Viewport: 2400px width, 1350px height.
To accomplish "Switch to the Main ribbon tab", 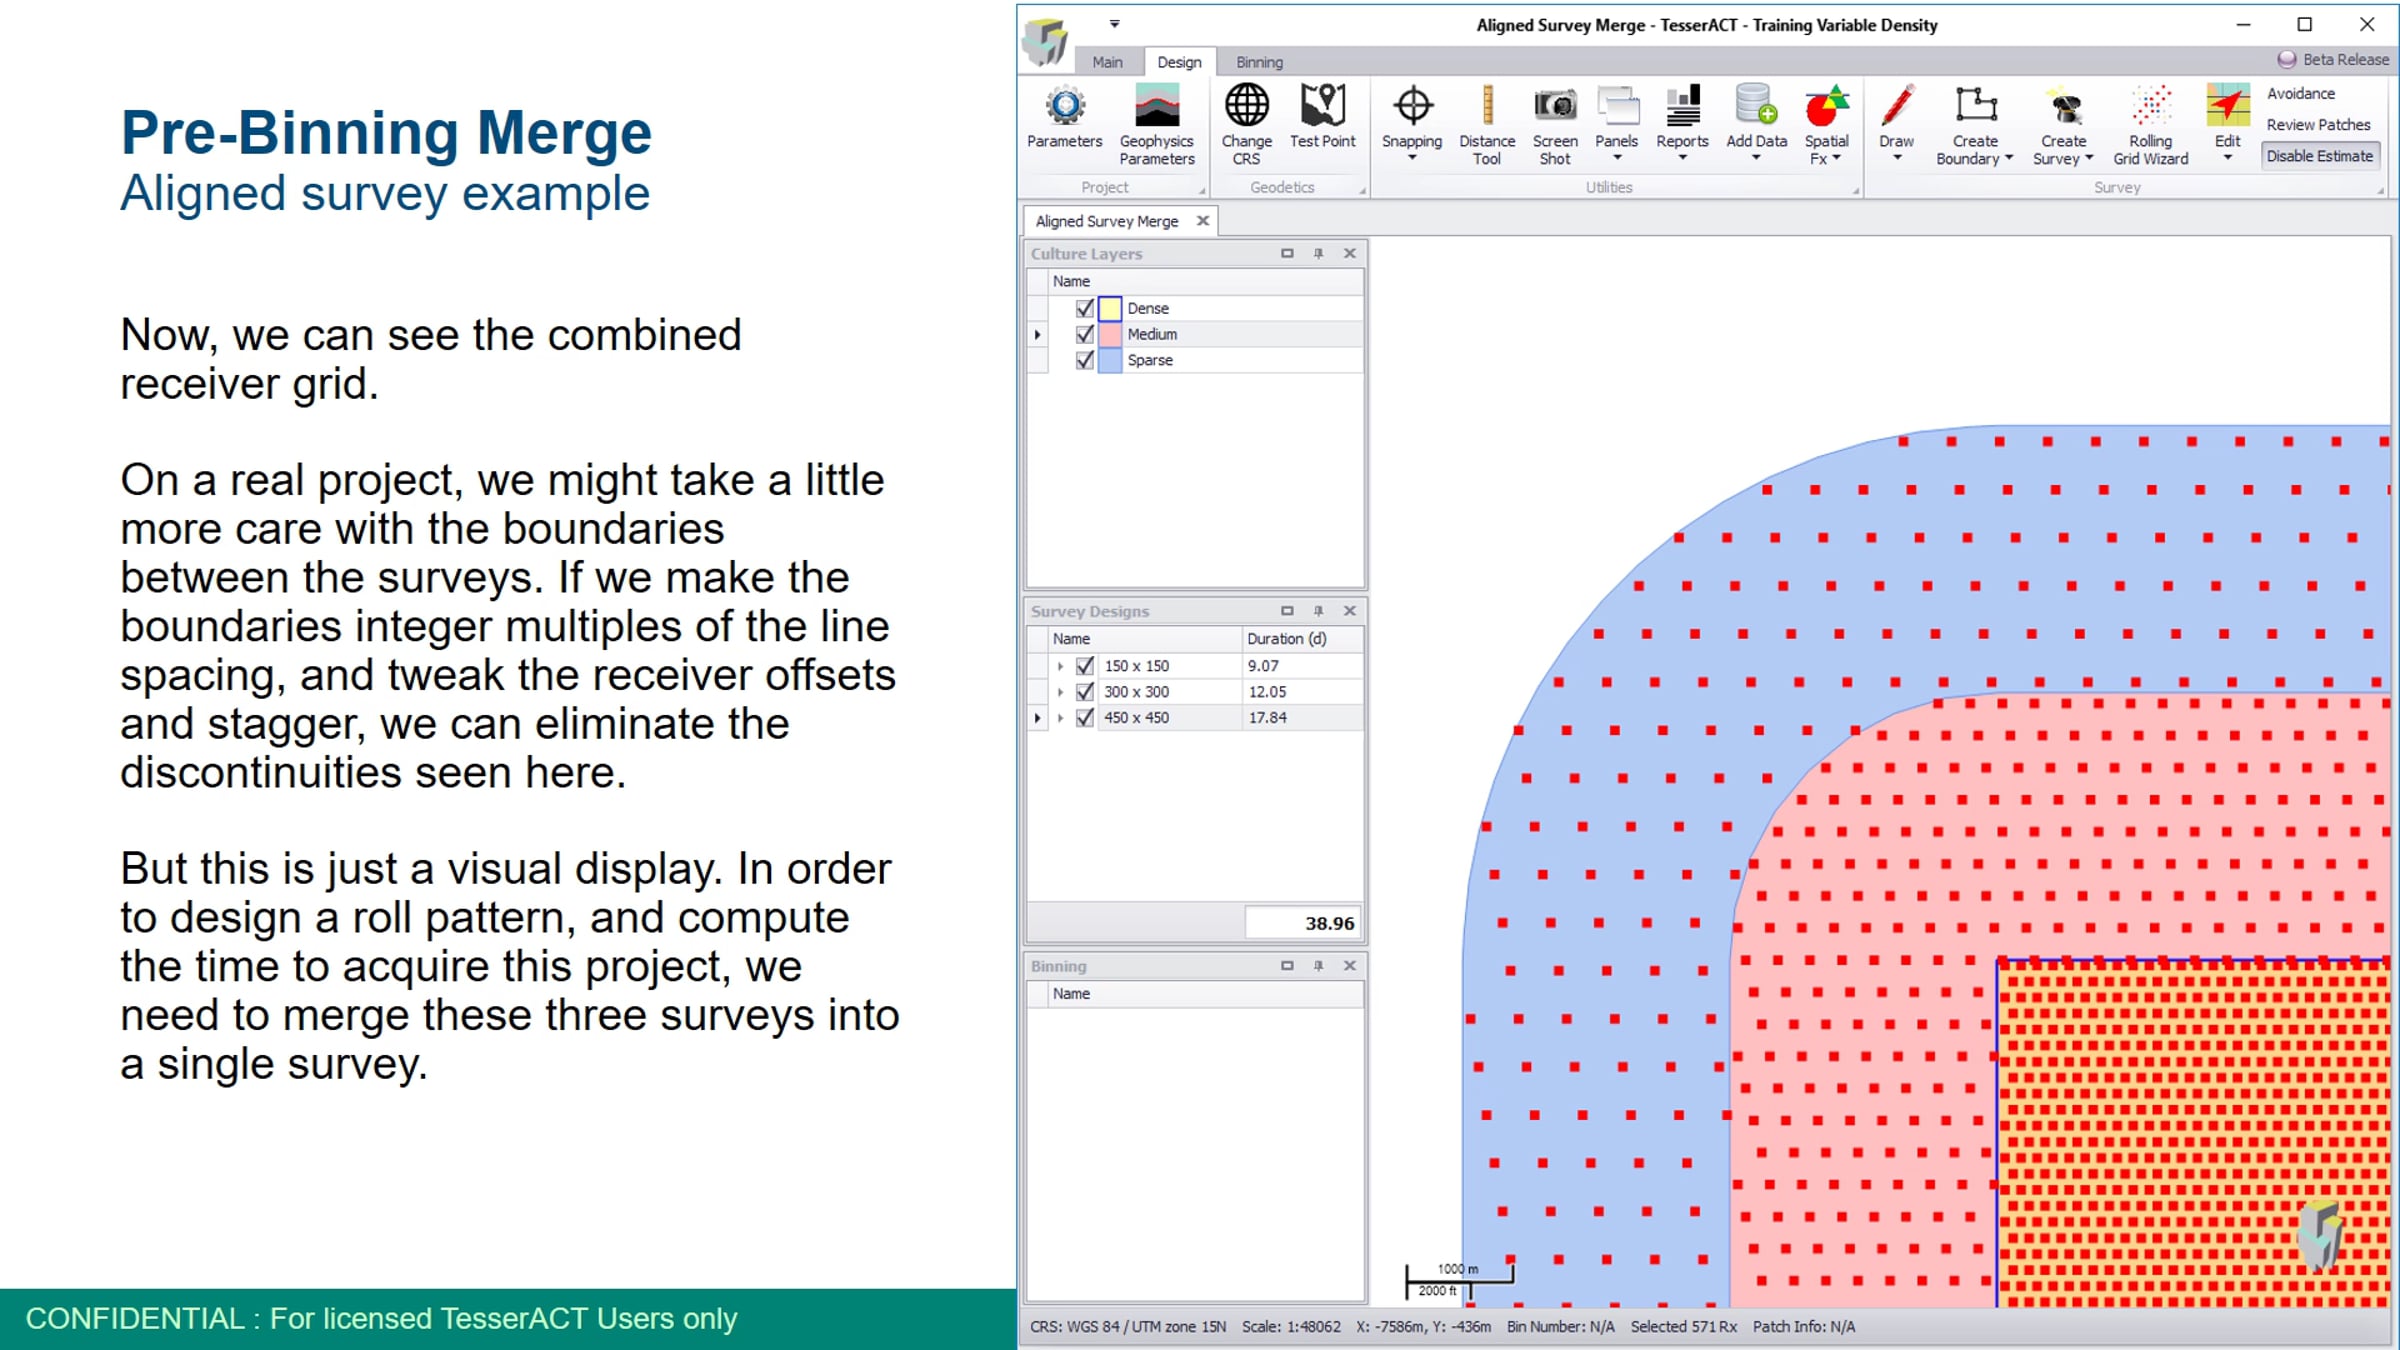I will coord(1107,62).
